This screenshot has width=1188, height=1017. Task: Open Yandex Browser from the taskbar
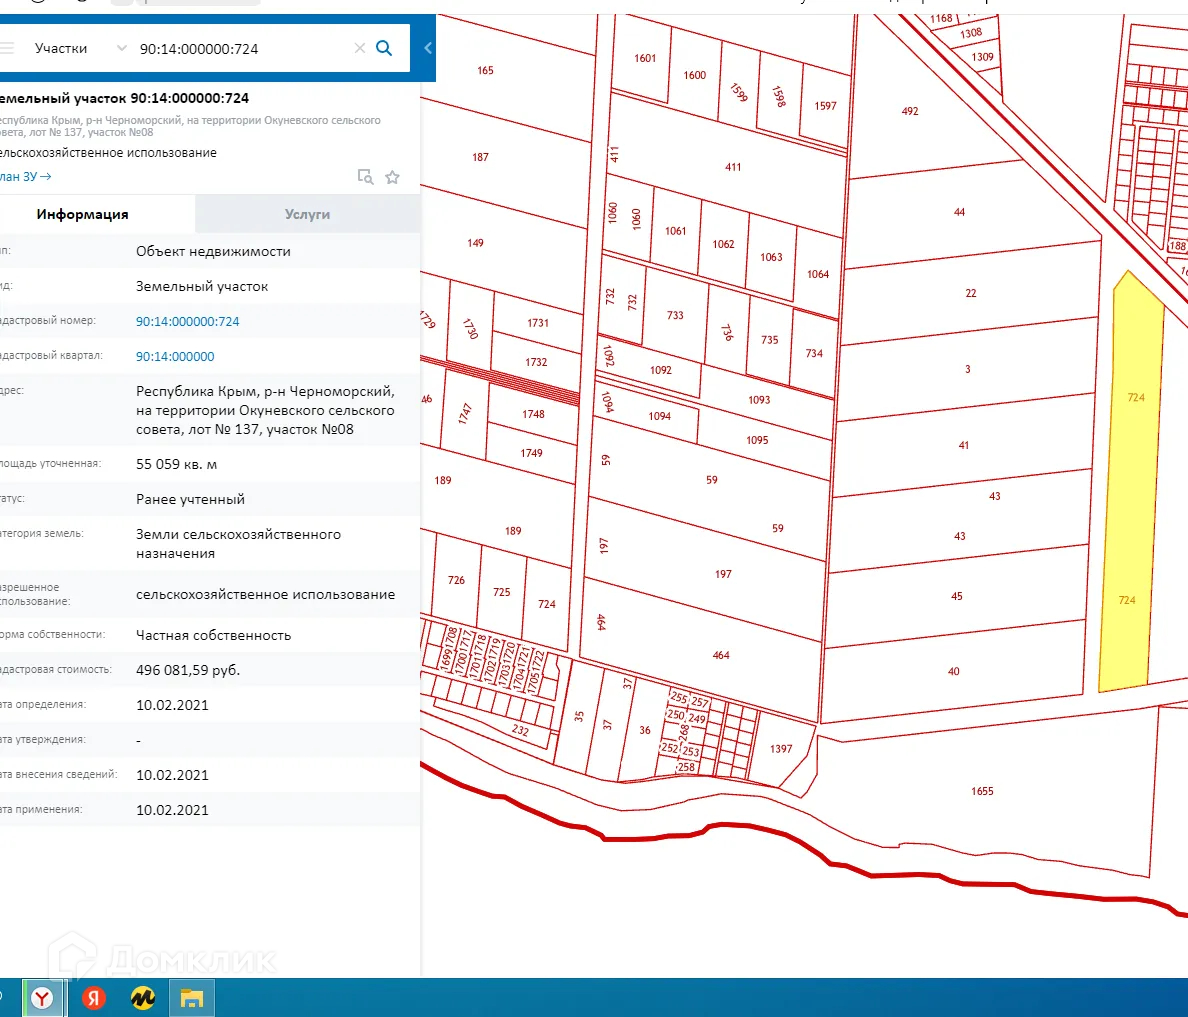coord(42,997)
